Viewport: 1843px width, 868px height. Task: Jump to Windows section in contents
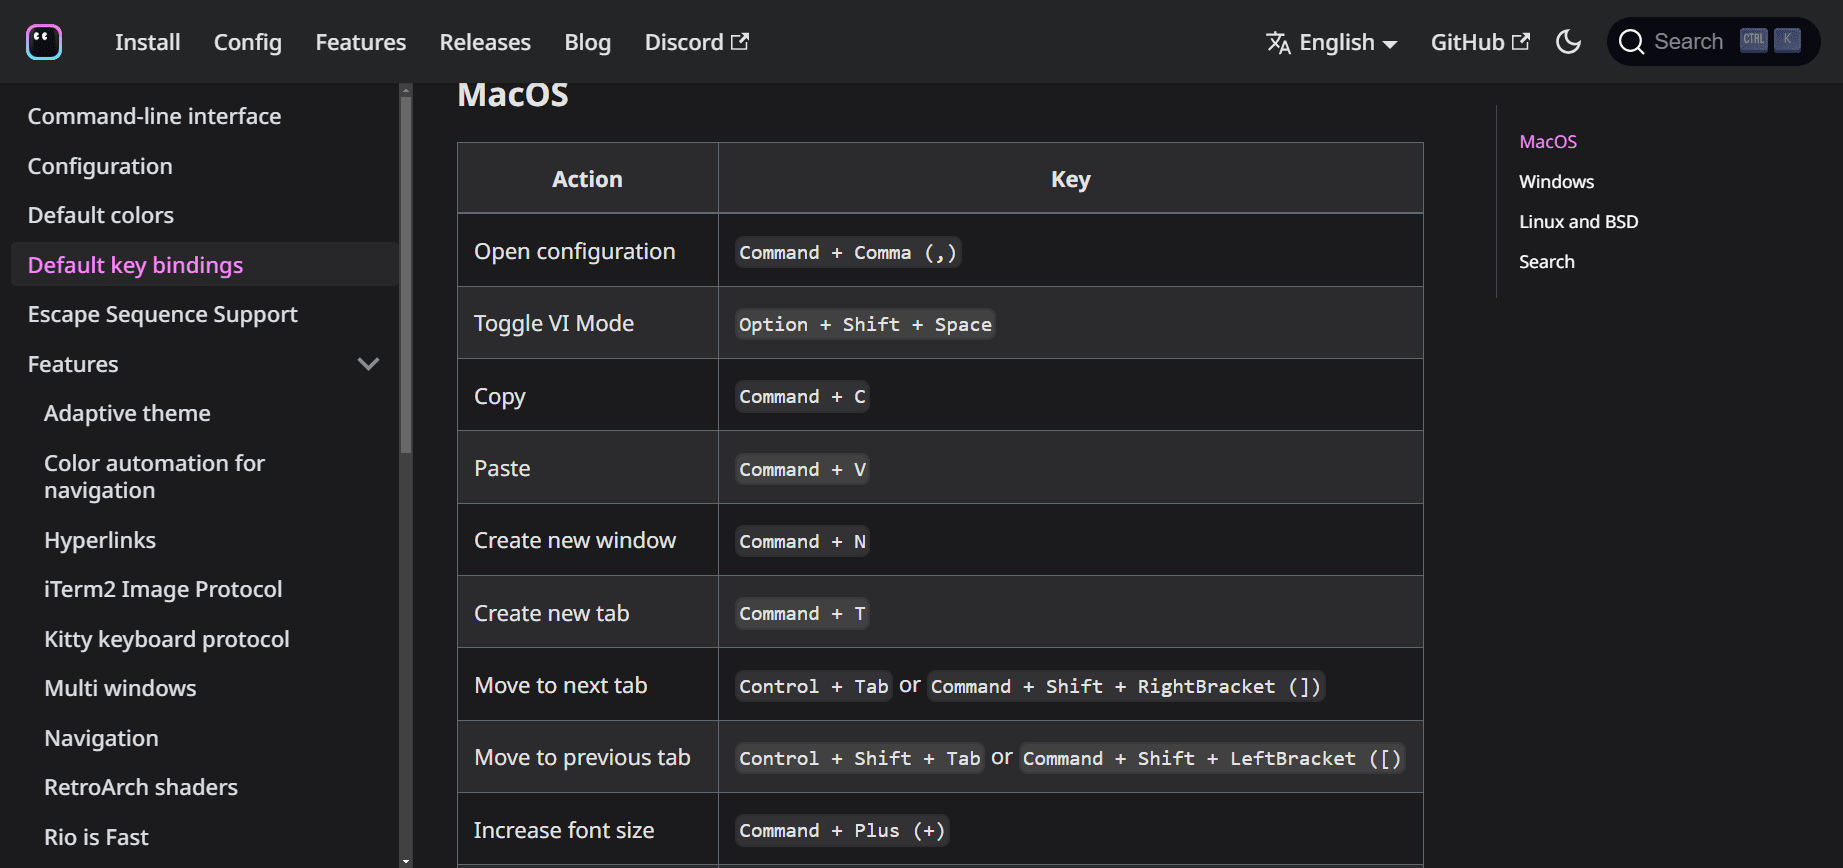click(1556, 182)
